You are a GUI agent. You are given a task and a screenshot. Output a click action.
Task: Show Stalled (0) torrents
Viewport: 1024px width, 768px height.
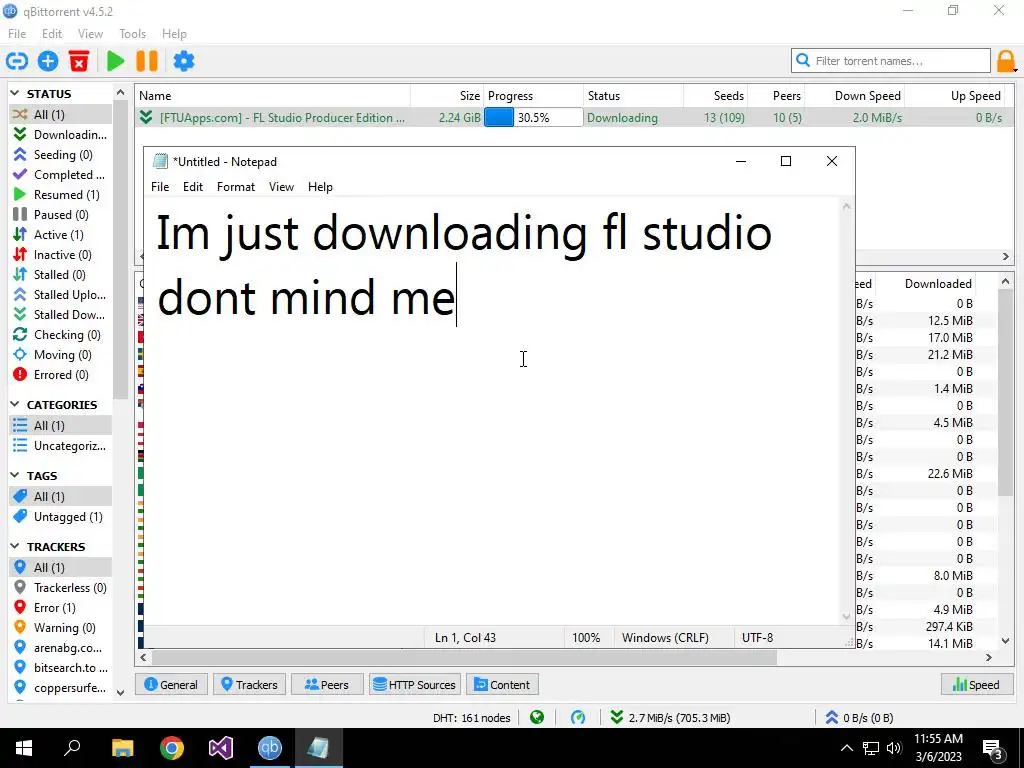click(60, 275)
